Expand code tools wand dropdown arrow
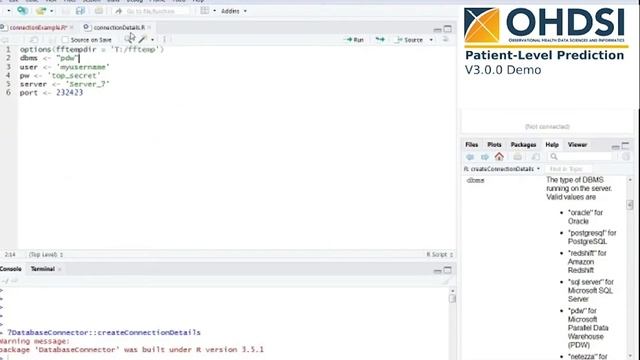Image resolution: width=640 pixels, height=360 pixels. click(x=153, y=40)
